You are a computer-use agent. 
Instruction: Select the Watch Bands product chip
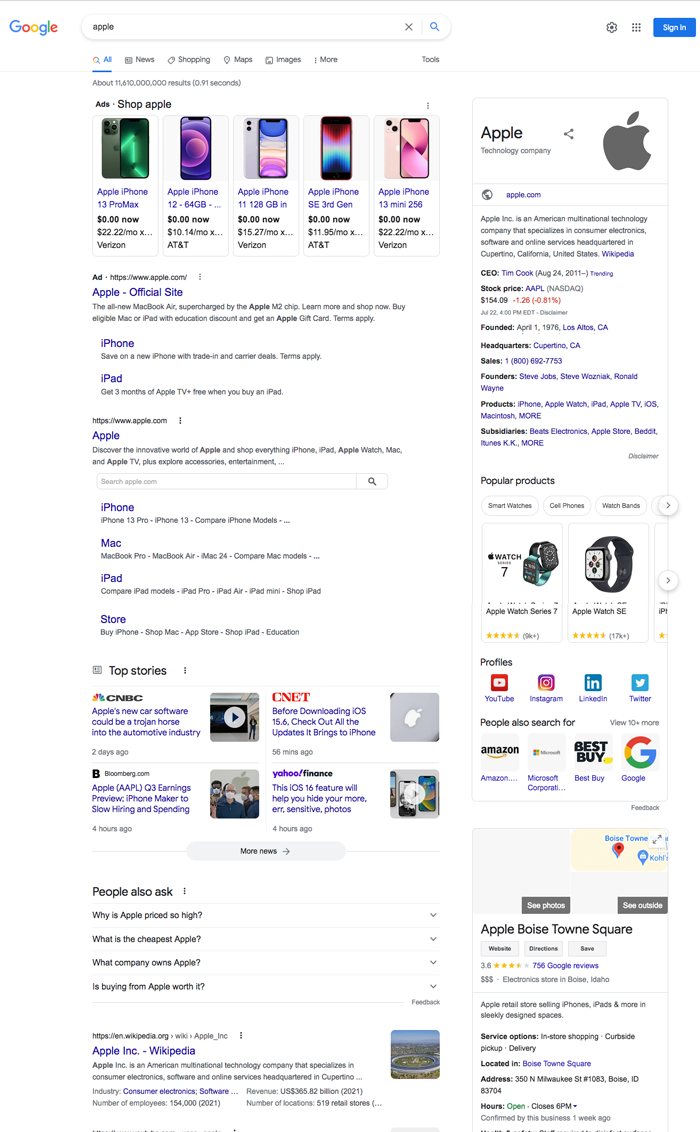[x=621, y=506]
